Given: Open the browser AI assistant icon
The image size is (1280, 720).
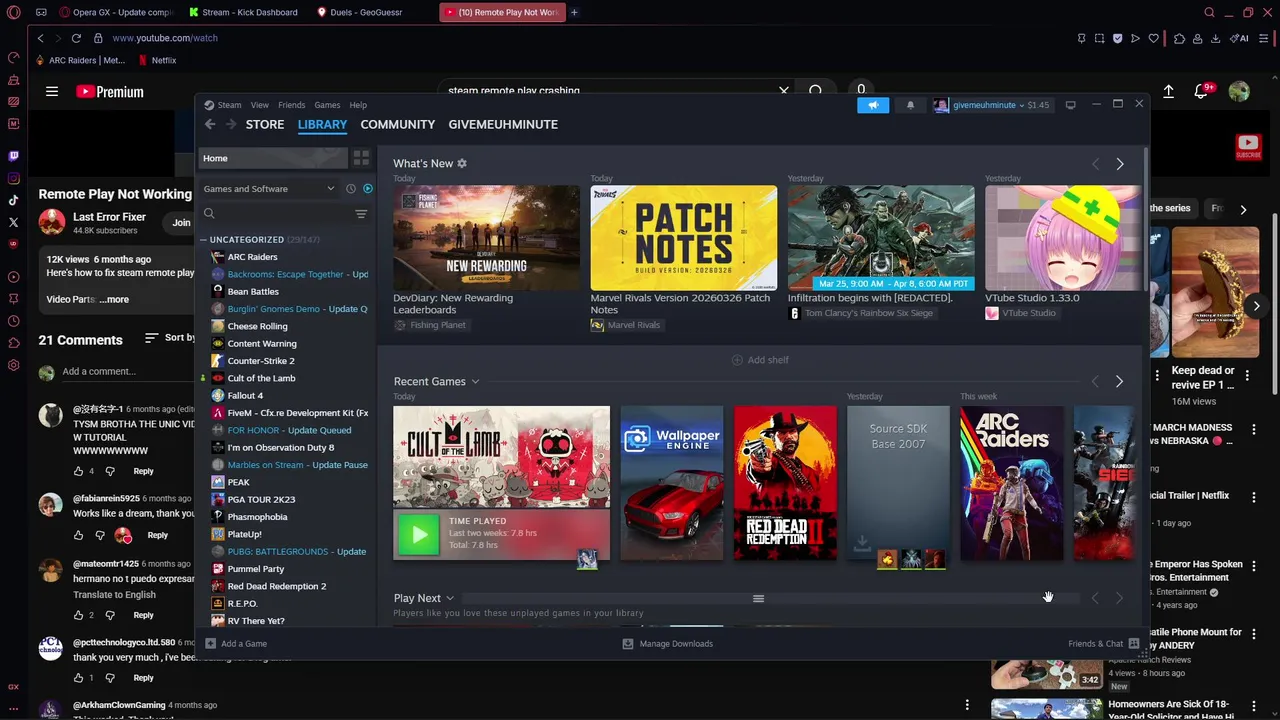Looking at the screenshot, I should (x=1240, y=39).
